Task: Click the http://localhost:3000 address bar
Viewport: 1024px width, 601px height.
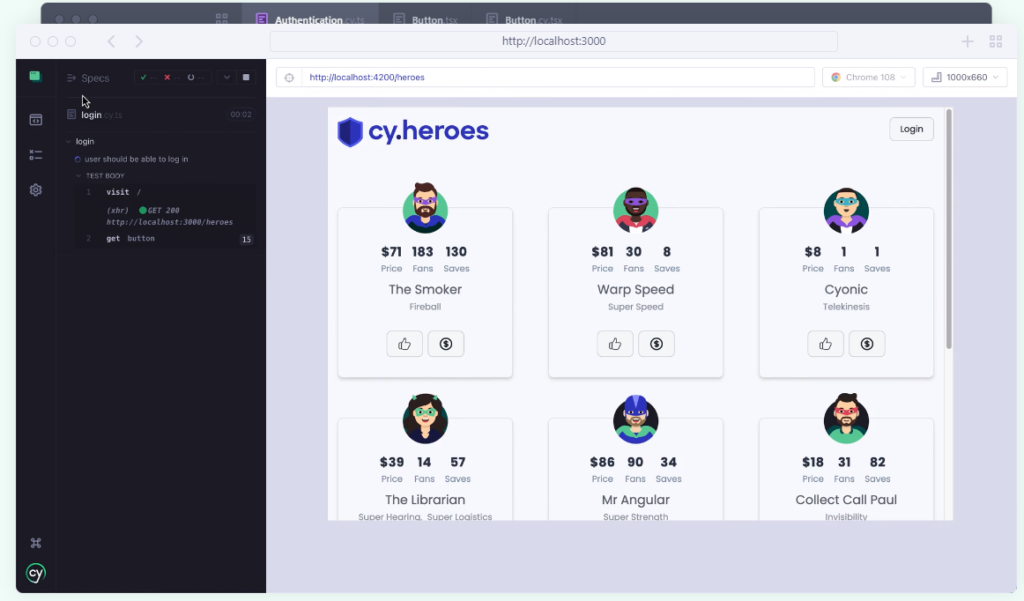Action: [554, 41]
